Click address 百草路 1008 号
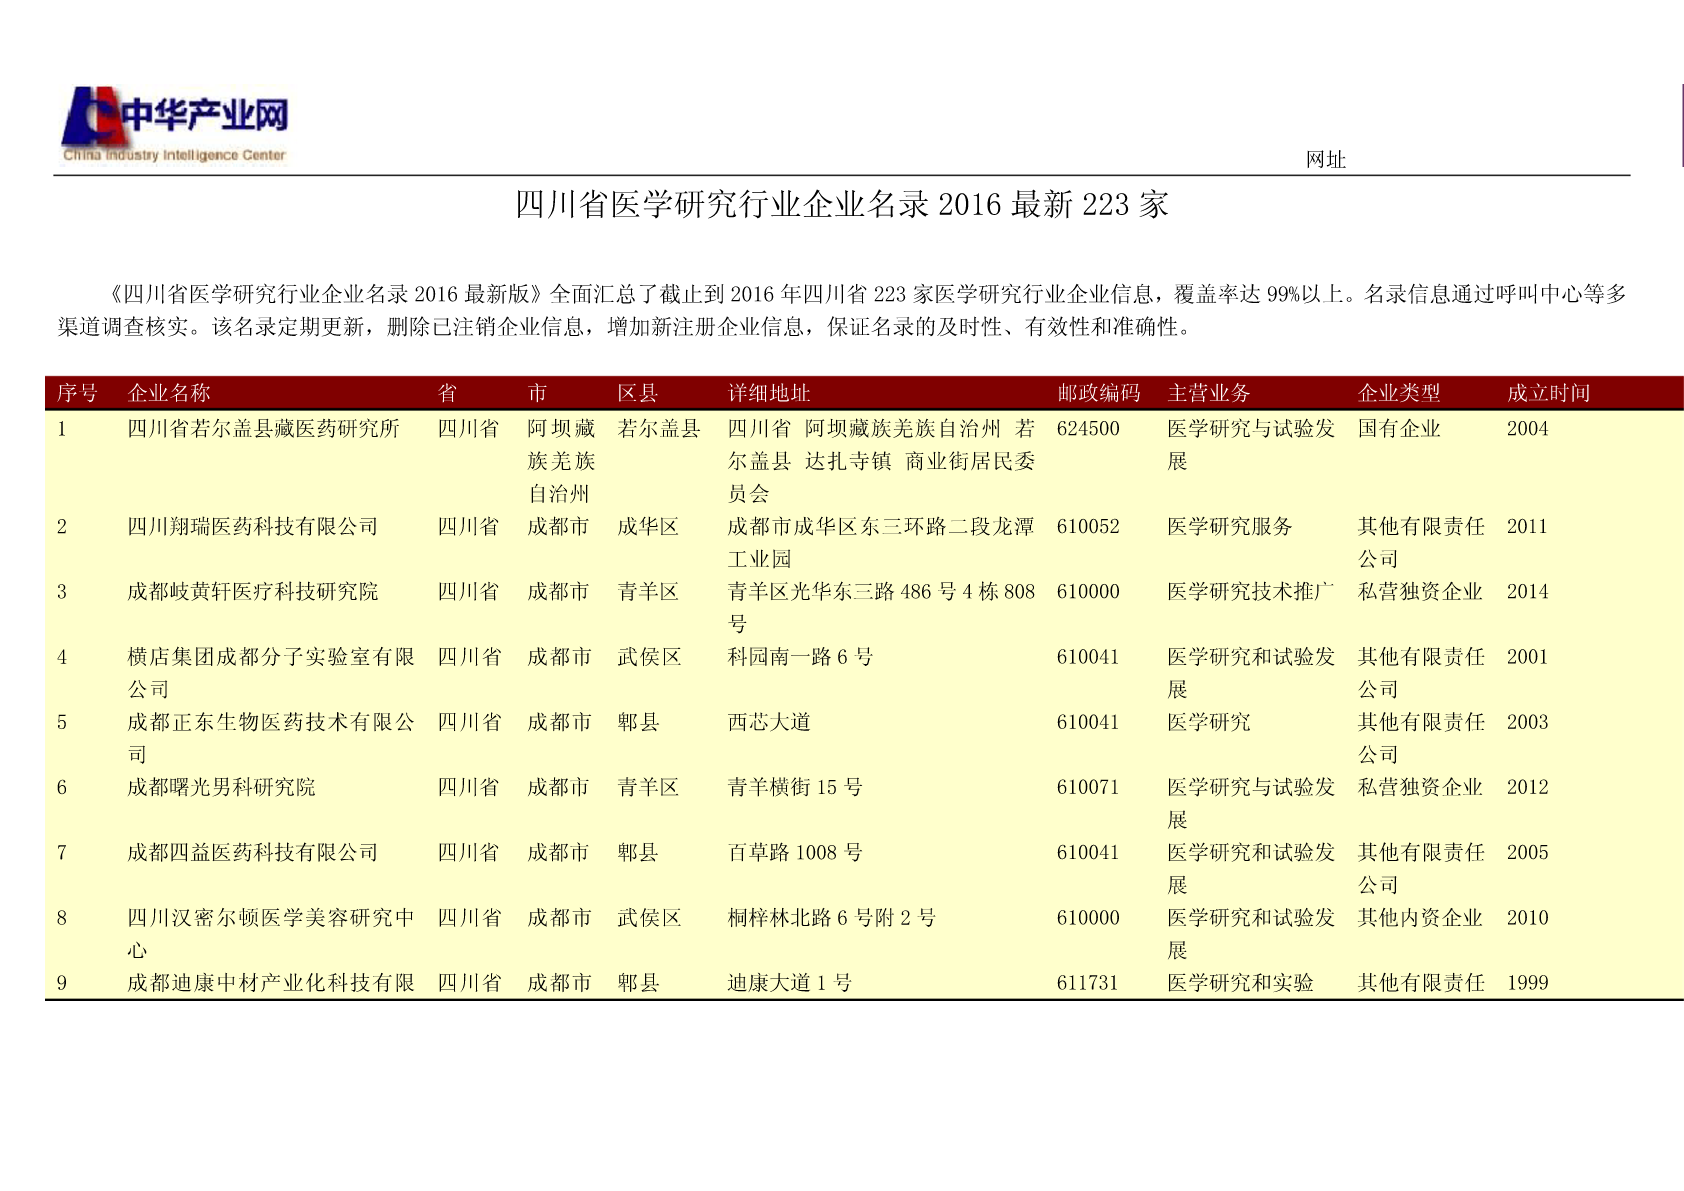The height and width of the screenshot is (1191, 1684). (x=795, y=853)
